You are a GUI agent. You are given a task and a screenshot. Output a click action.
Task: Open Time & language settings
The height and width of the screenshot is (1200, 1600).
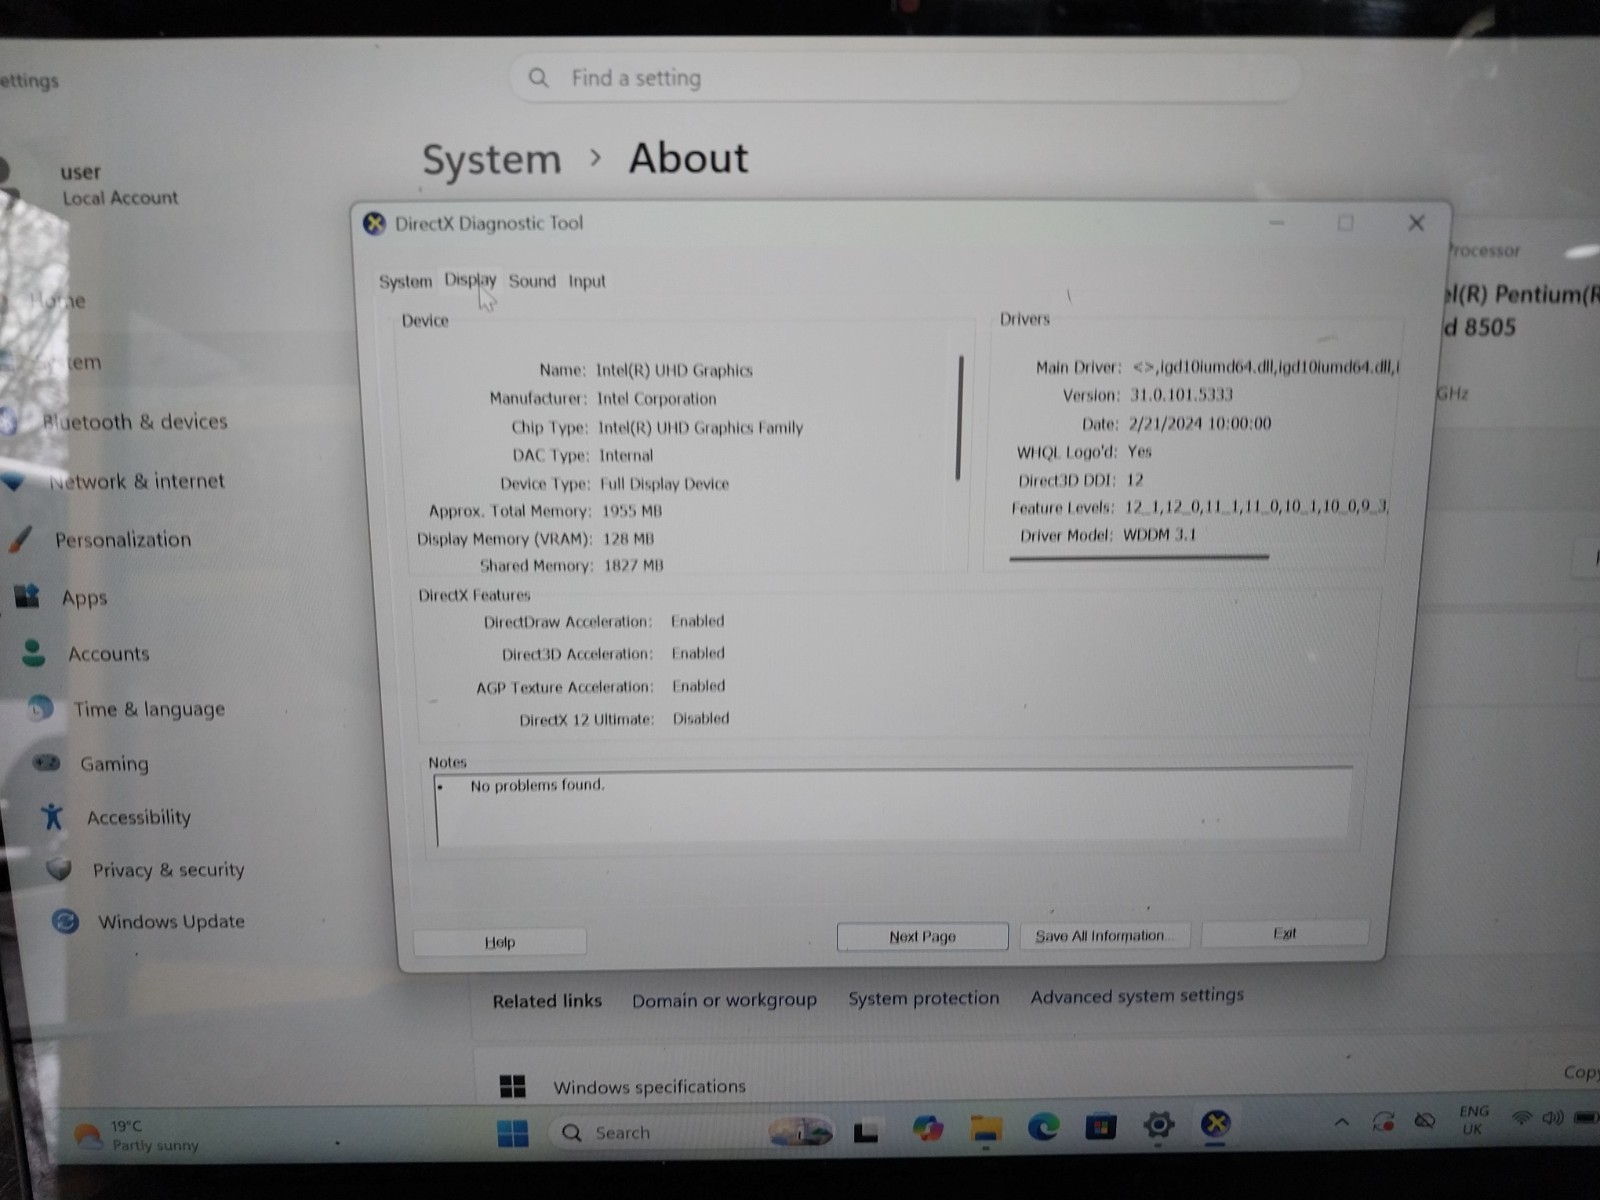coord(149,709)
